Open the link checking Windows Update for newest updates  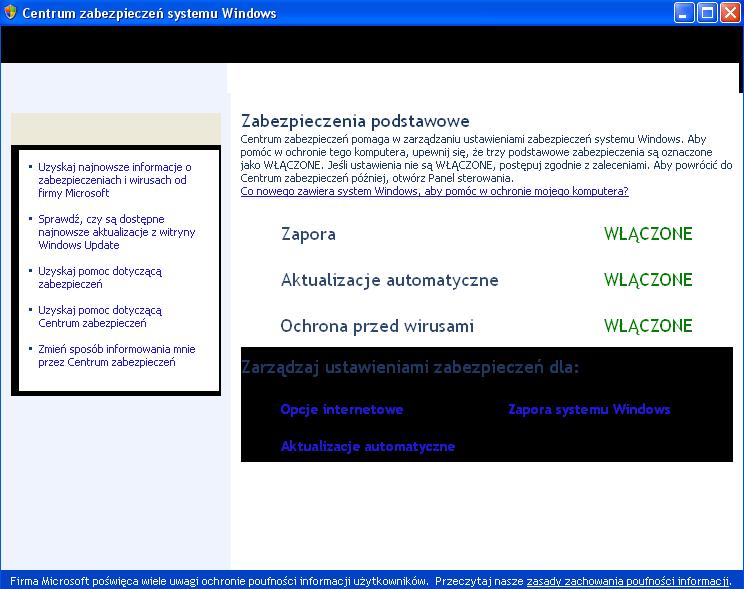[116, 232]
